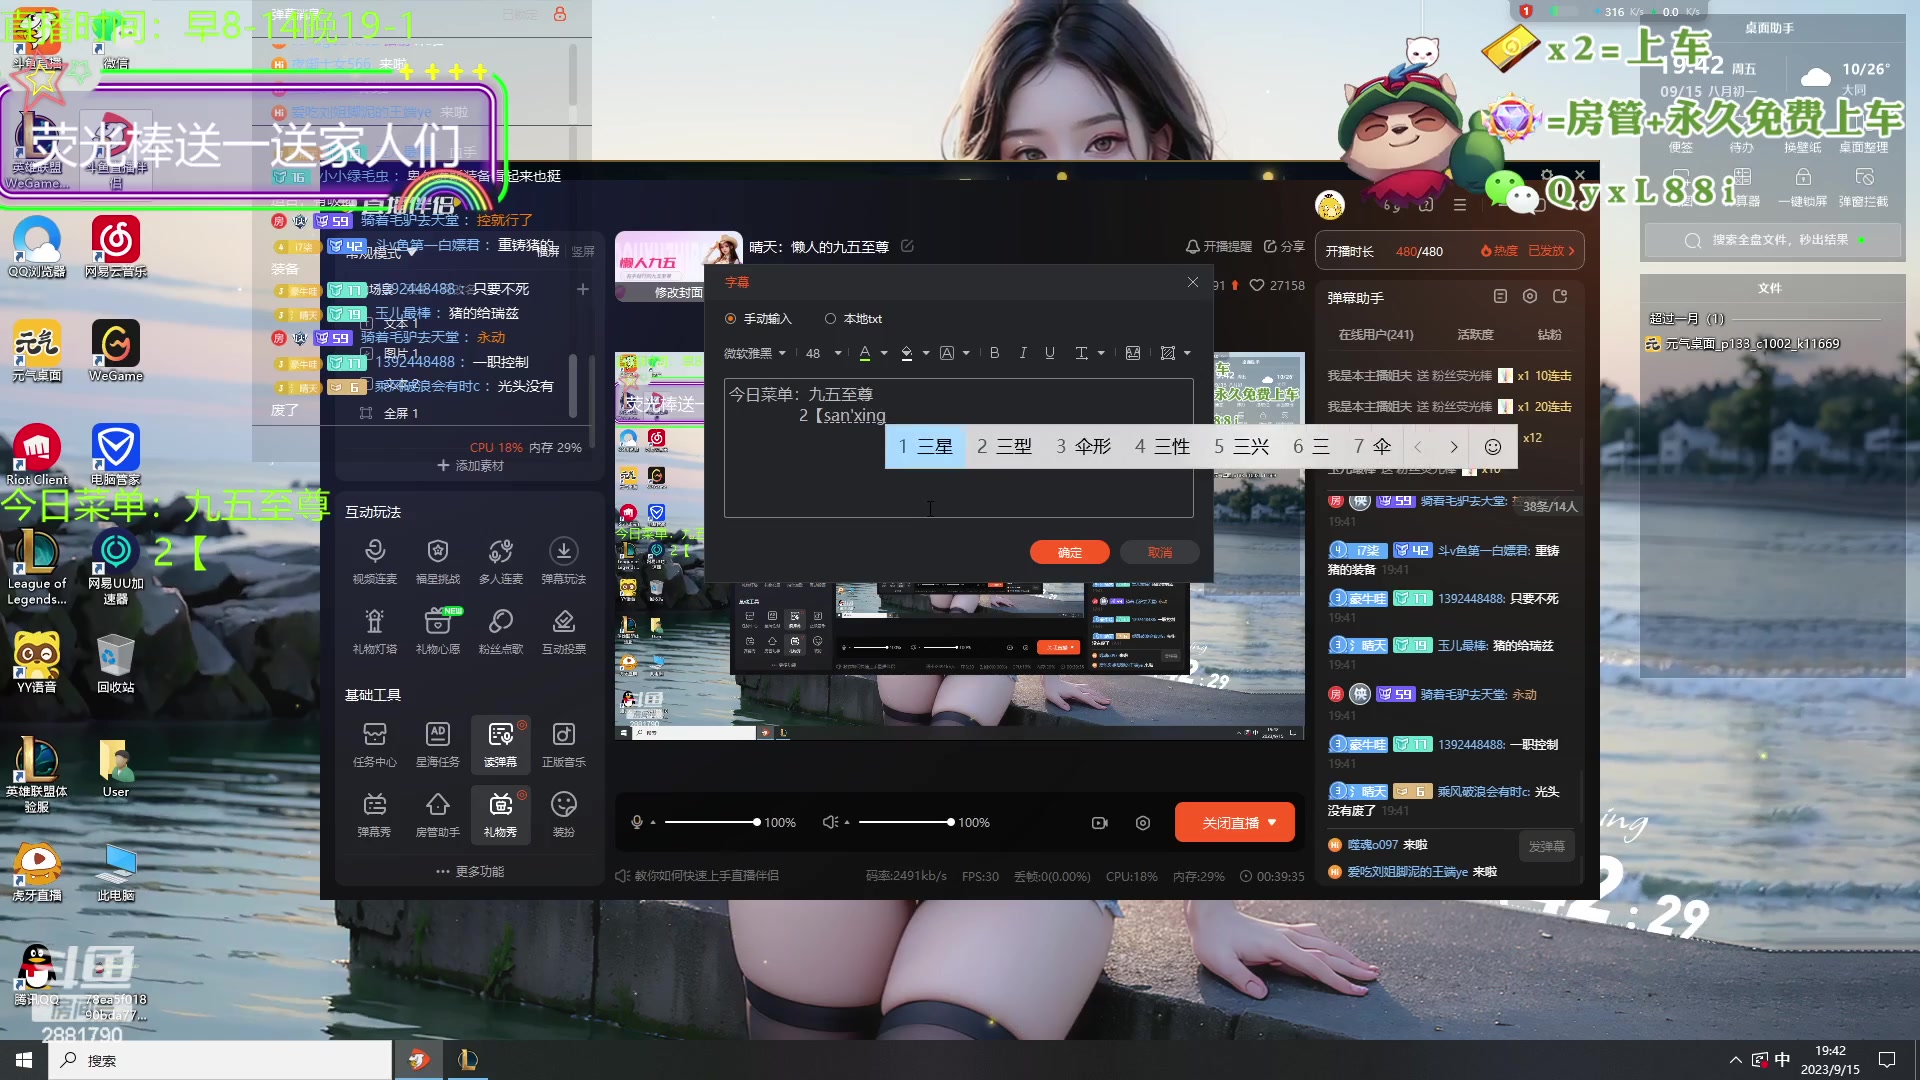Switch to the 活跃度 tab in danmu assistant

(1476, 334)
